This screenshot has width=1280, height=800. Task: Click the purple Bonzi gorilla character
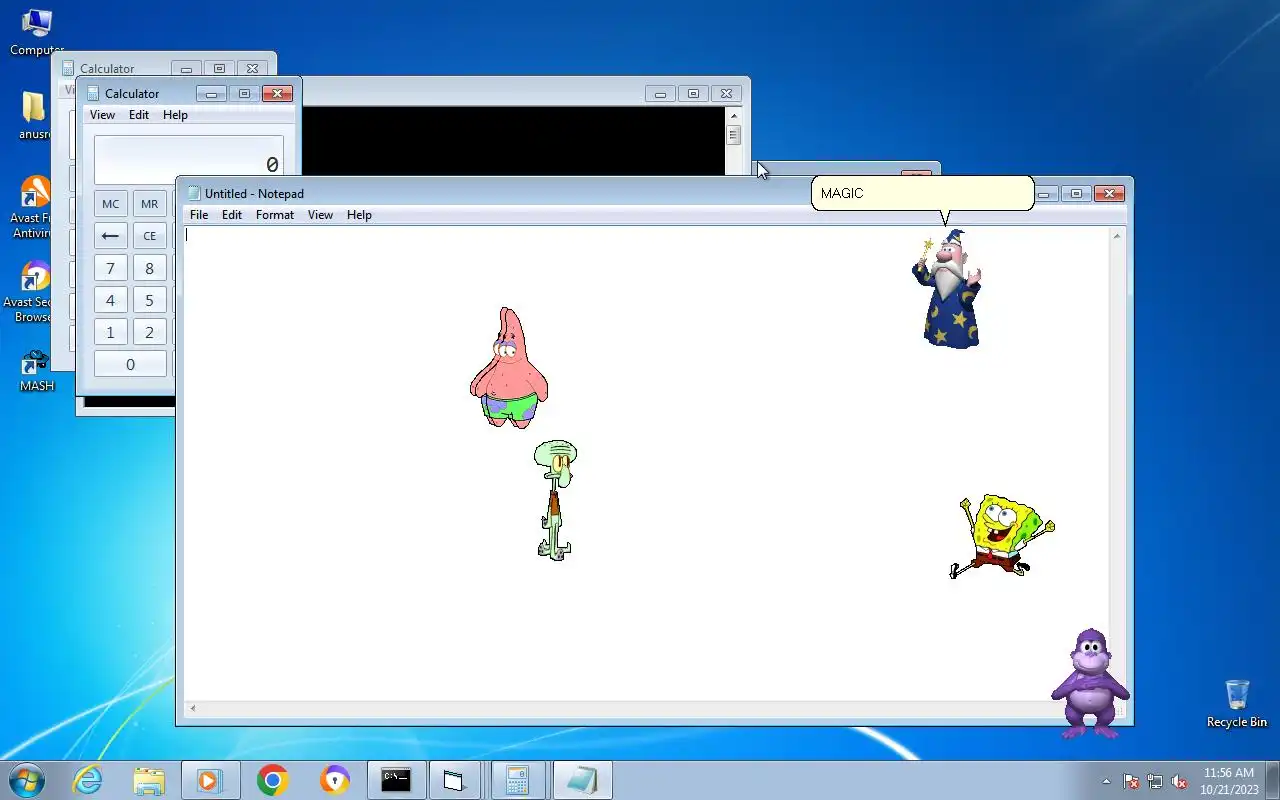click(1090, 683)
